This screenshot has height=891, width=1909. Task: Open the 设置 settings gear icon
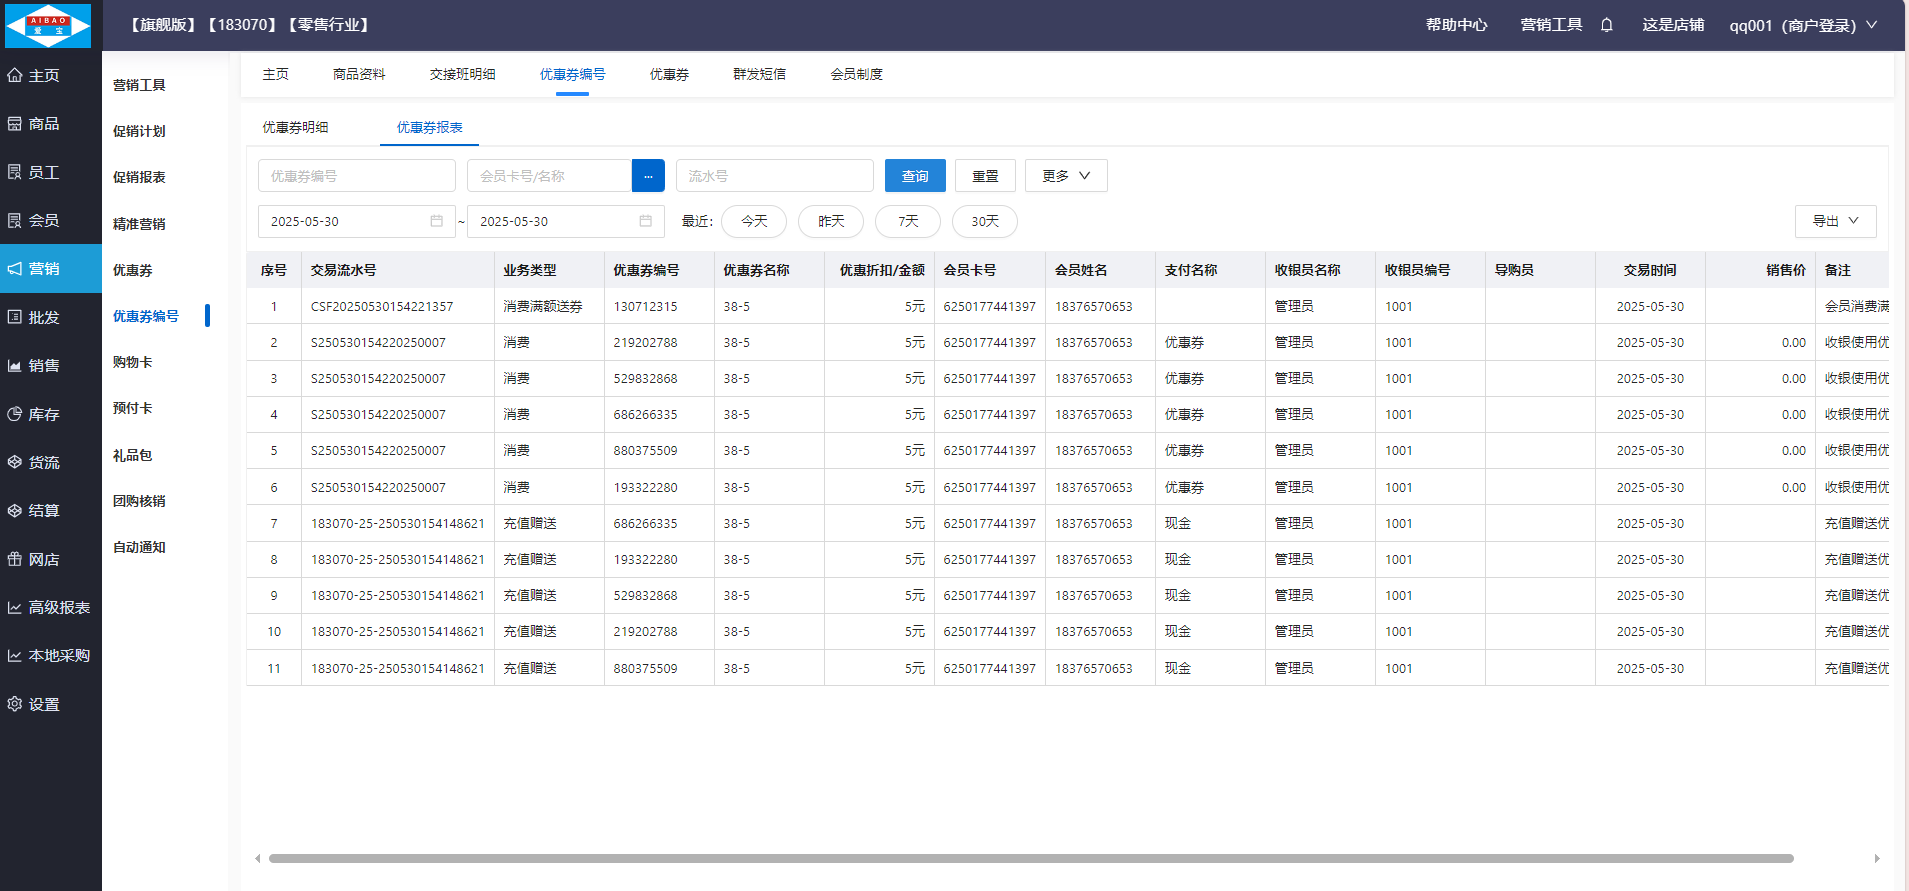click(x=15, y=704)
